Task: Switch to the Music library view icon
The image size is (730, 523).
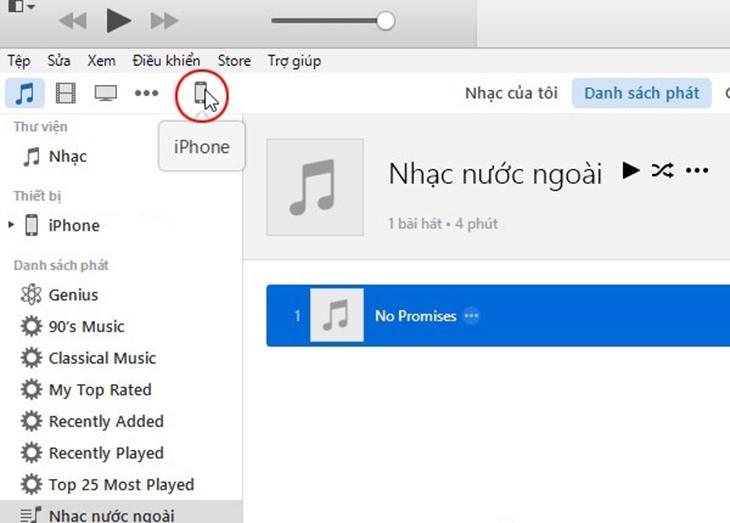Action: 25,94
